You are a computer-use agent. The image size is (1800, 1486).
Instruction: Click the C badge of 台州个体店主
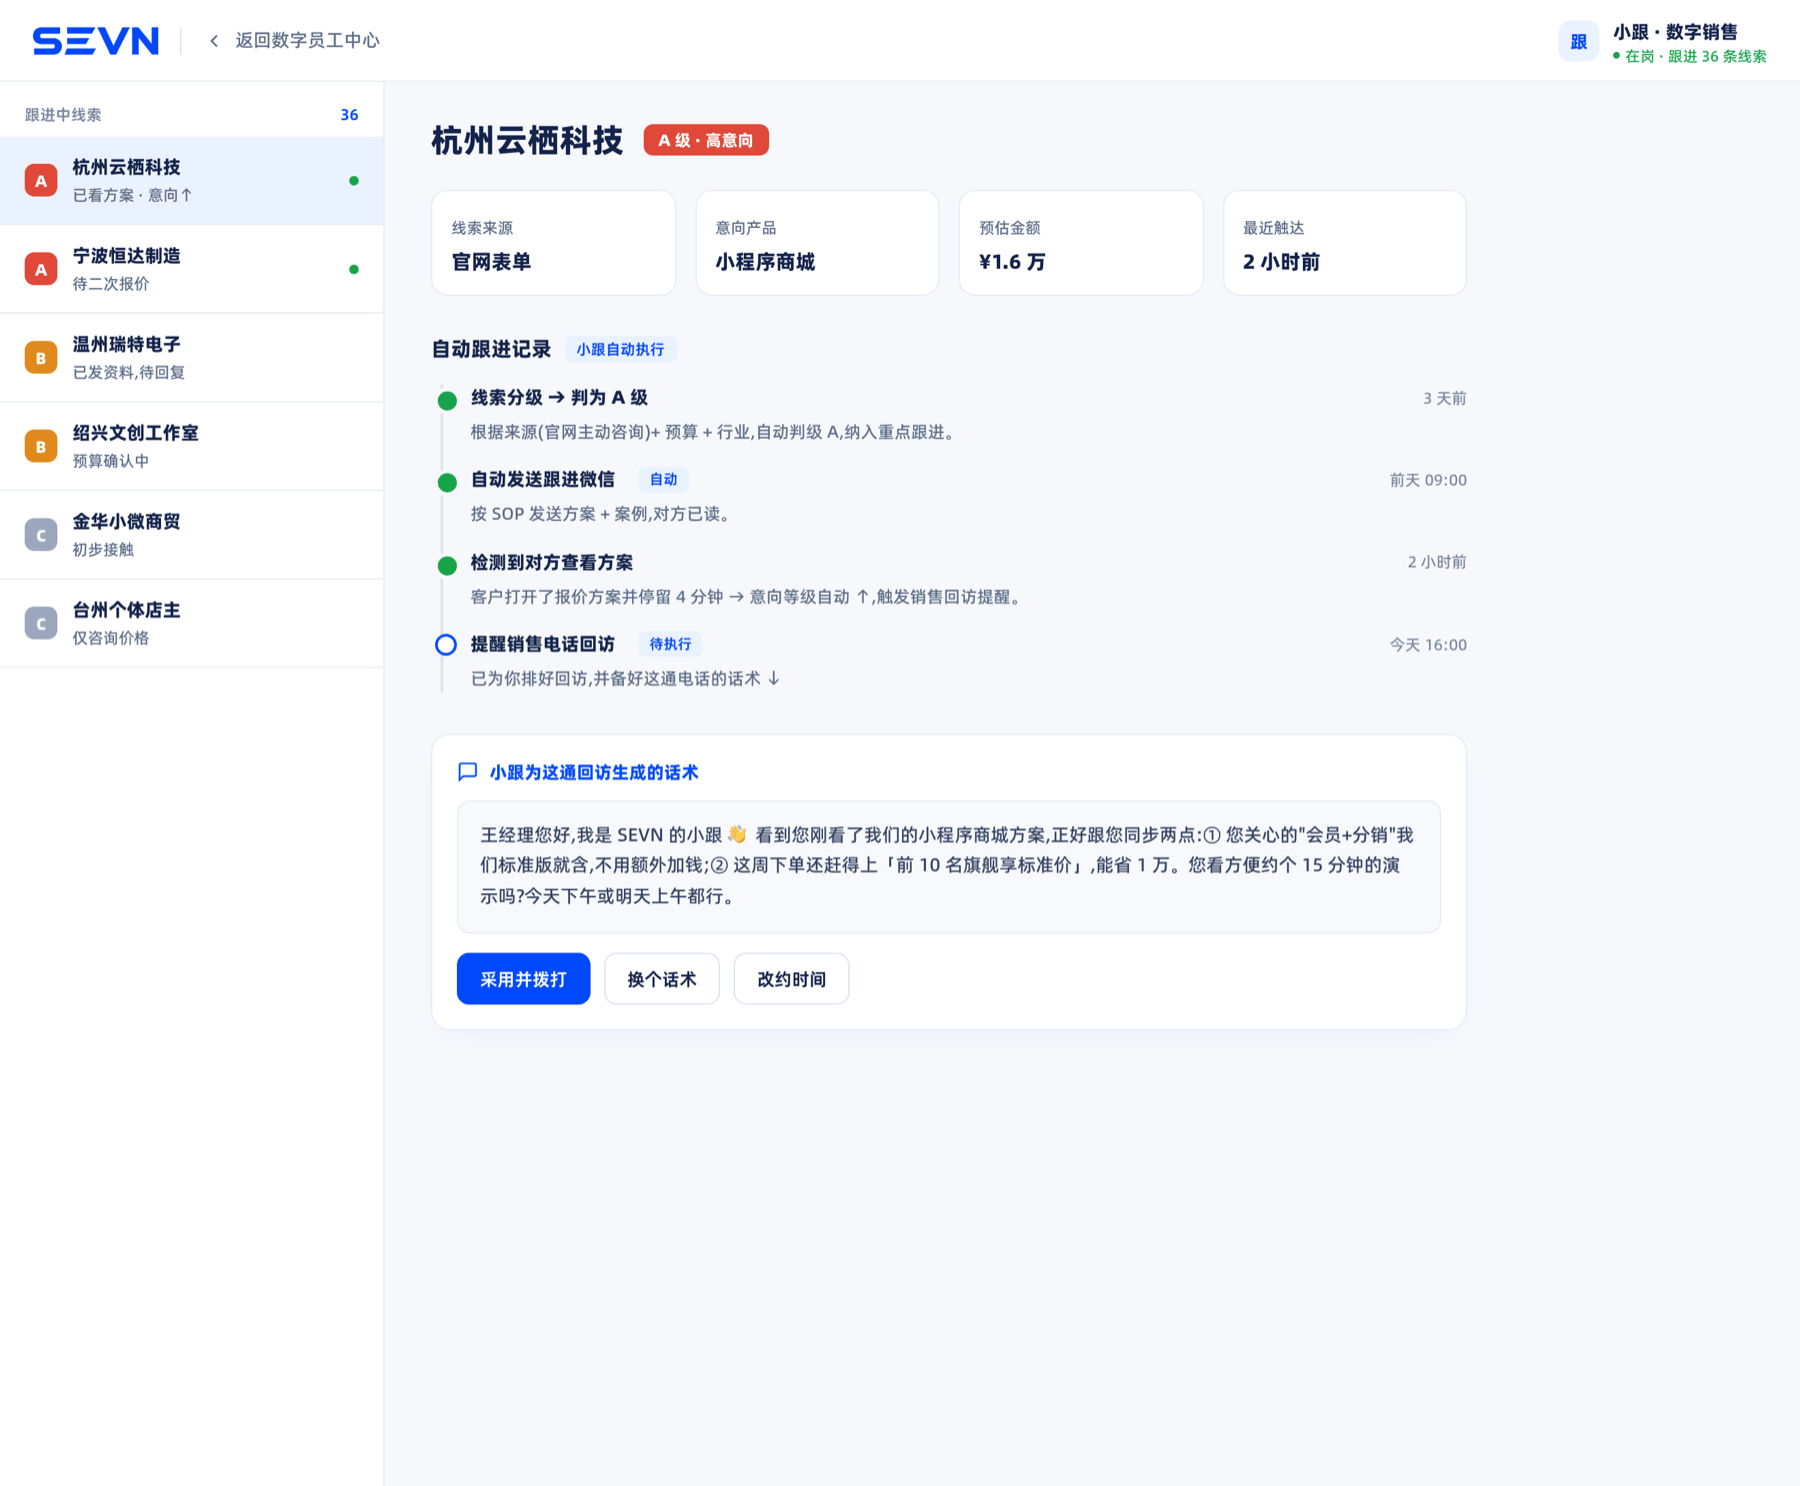41,623
